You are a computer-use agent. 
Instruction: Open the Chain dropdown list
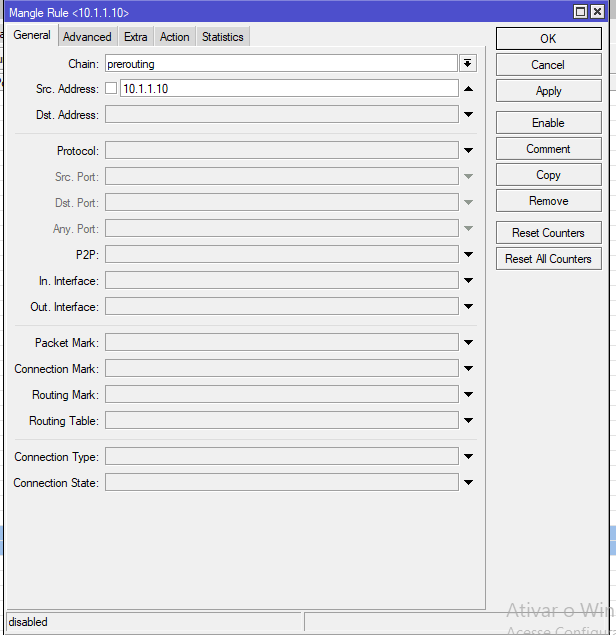coord(468,64)
